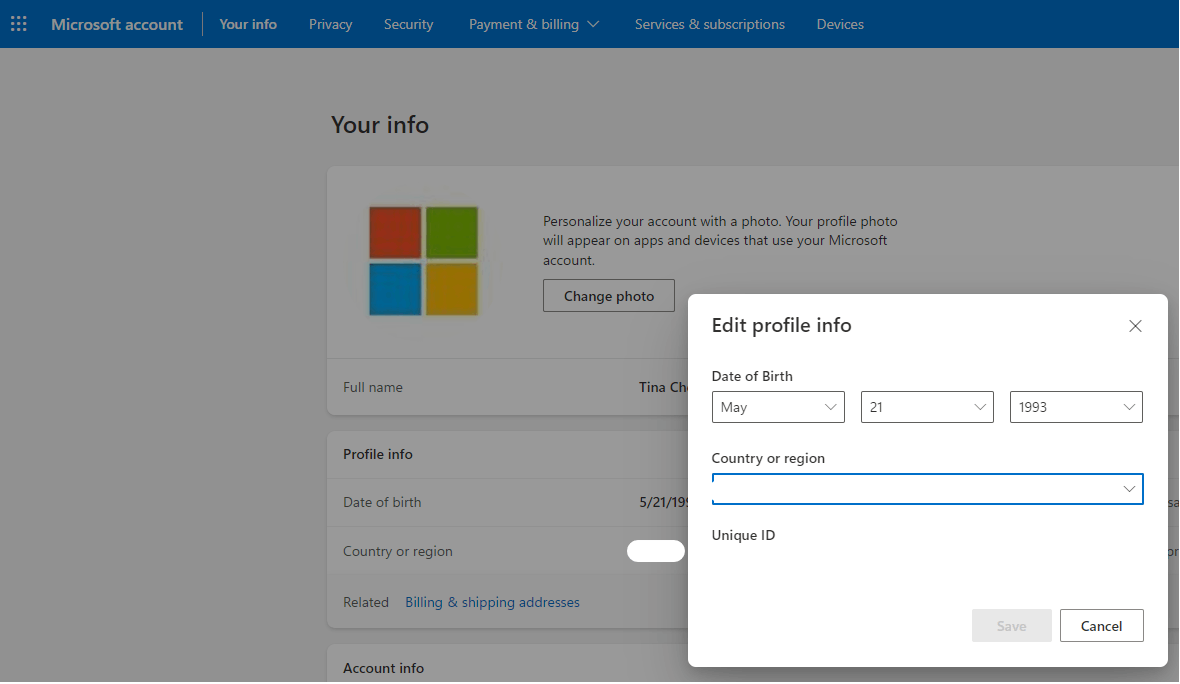1180x684 pixels.
Task: Click the Microsoft logo profile picture
Action: point(424,261)
